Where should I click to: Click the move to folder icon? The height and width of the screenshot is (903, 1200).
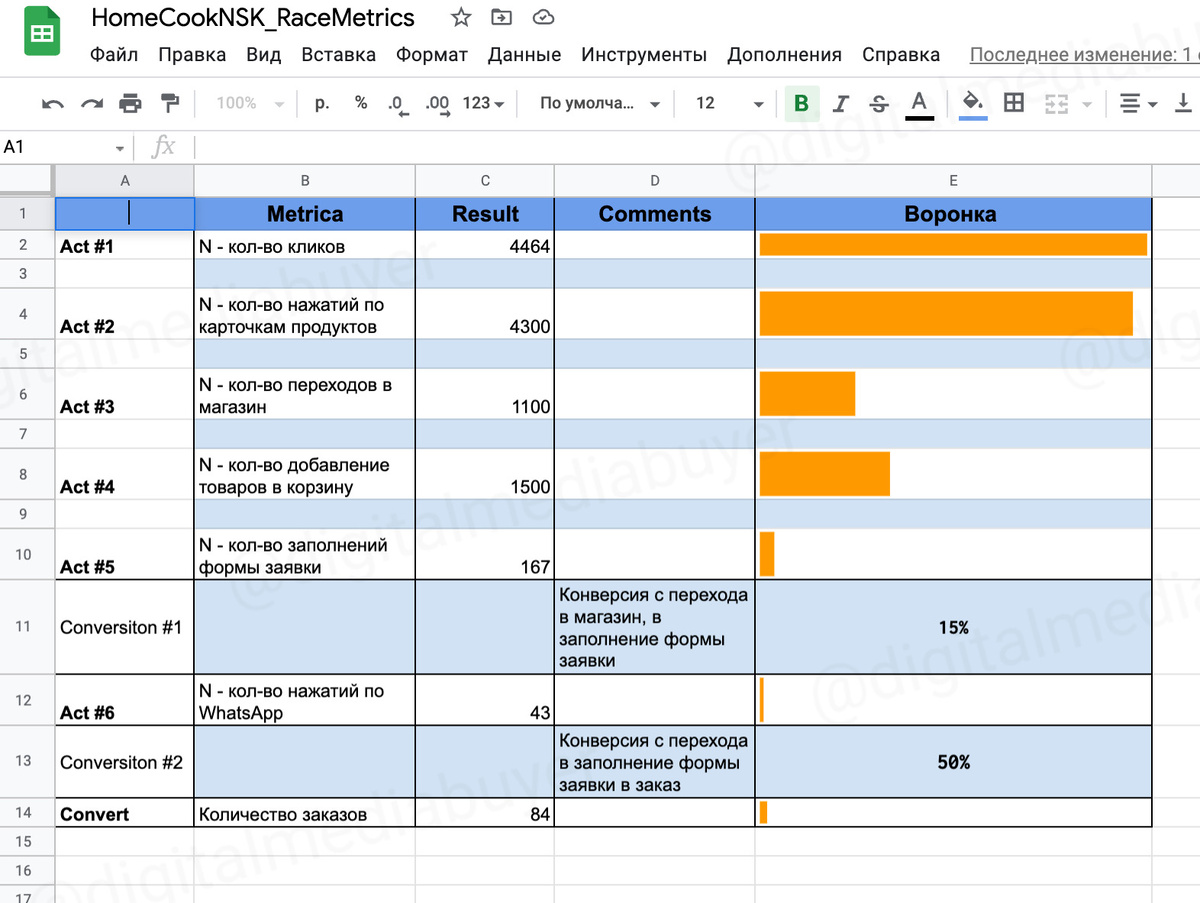click(502, 18)
